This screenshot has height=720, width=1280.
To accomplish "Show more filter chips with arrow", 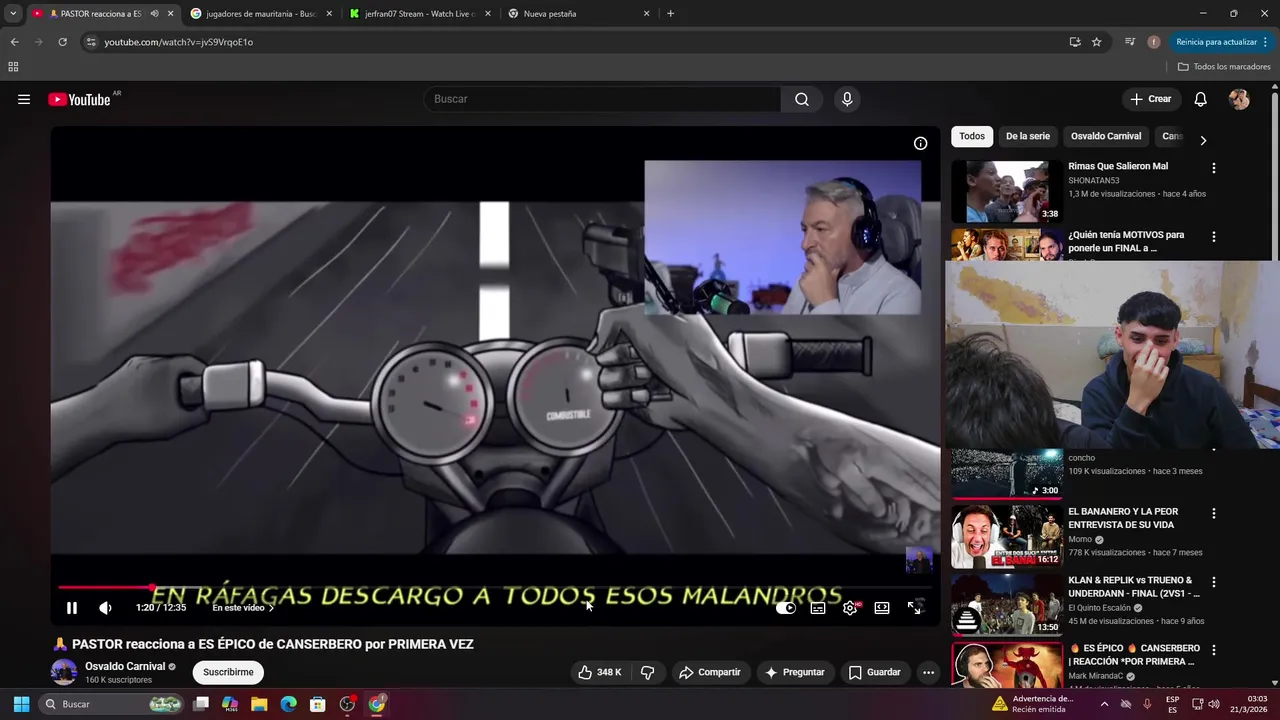I will [x=1203, y=140].
